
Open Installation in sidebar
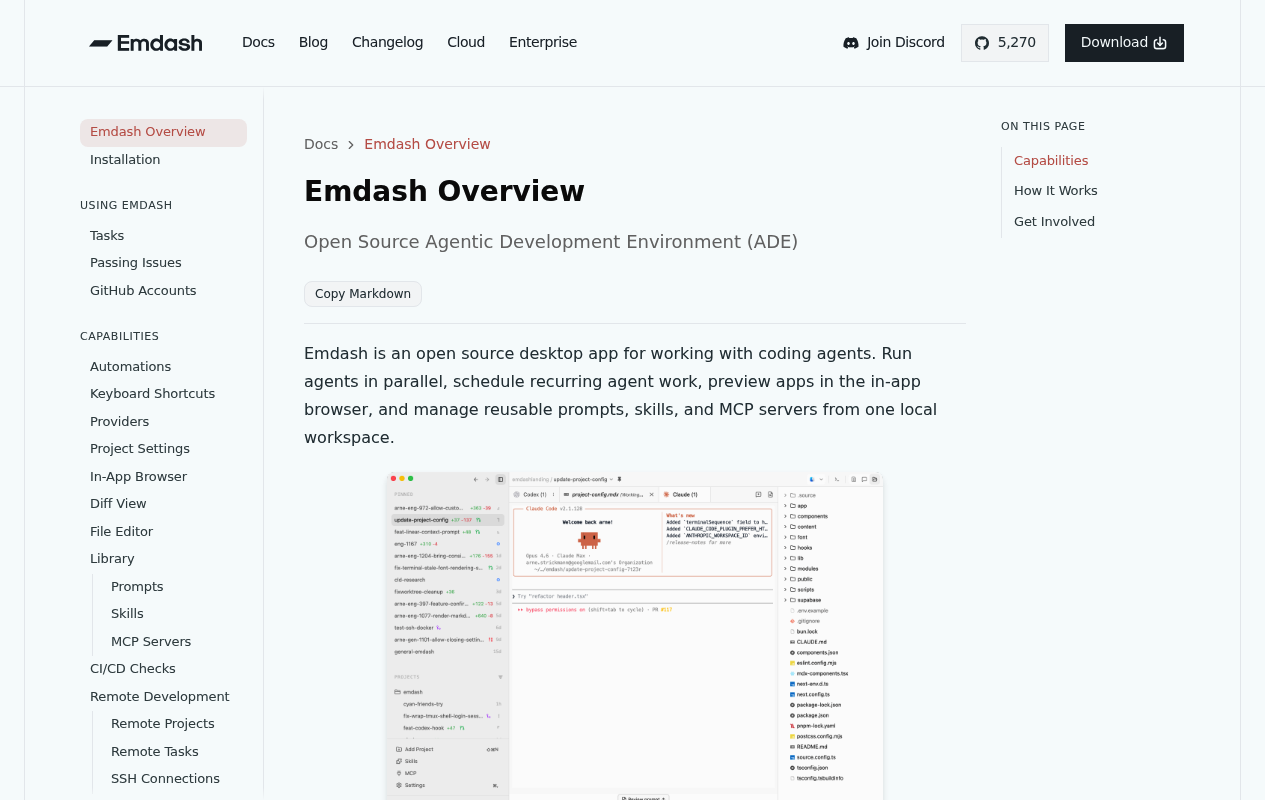pos(125,160)
